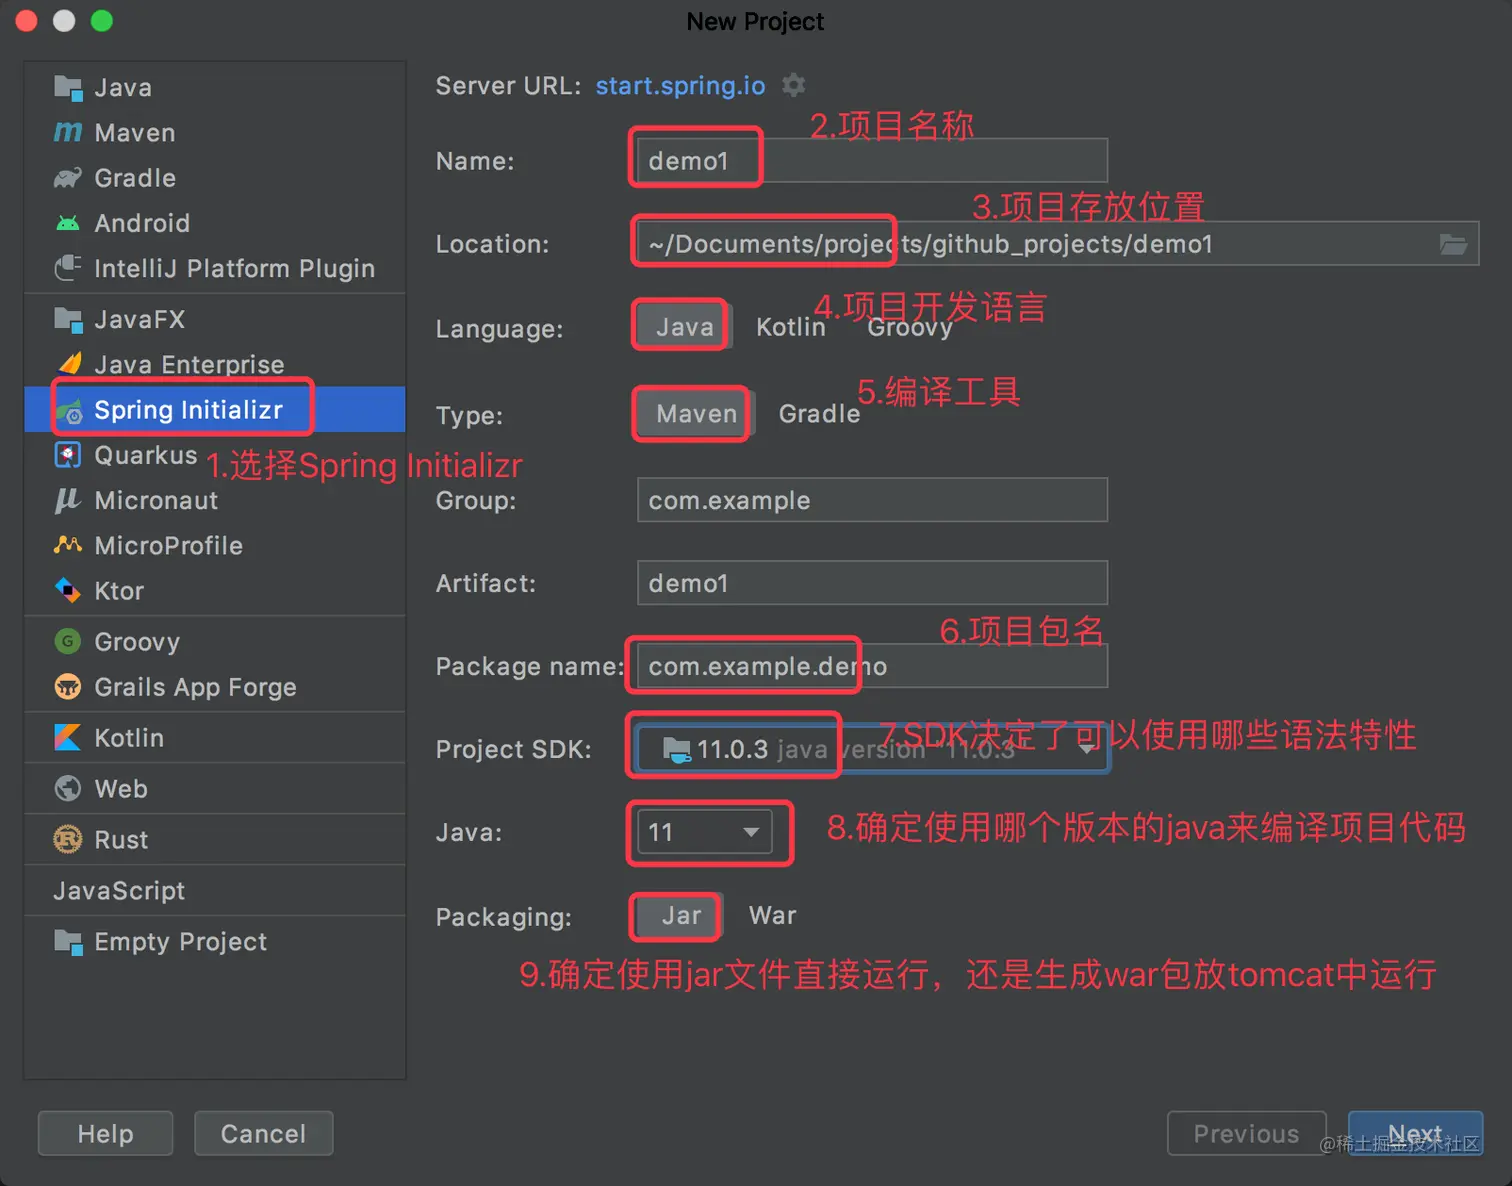The image size is (1512, 1186).
Task: Select IntelliJ Platform Plugin label
Action: tap(234, 269)
